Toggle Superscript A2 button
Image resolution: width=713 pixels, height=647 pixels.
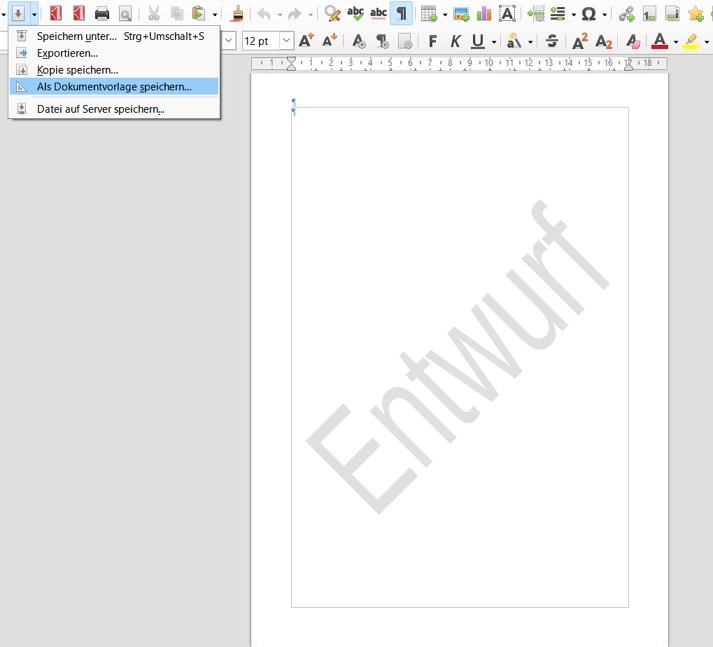pyautogui.click(x=580, y=41)
